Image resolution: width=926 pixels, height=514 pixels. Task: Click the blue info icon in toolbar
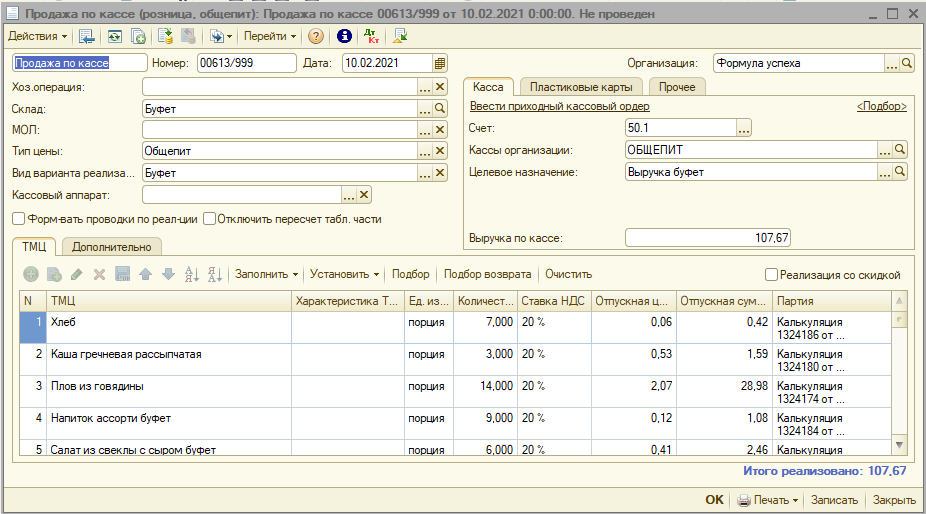[x=344, y=36]
